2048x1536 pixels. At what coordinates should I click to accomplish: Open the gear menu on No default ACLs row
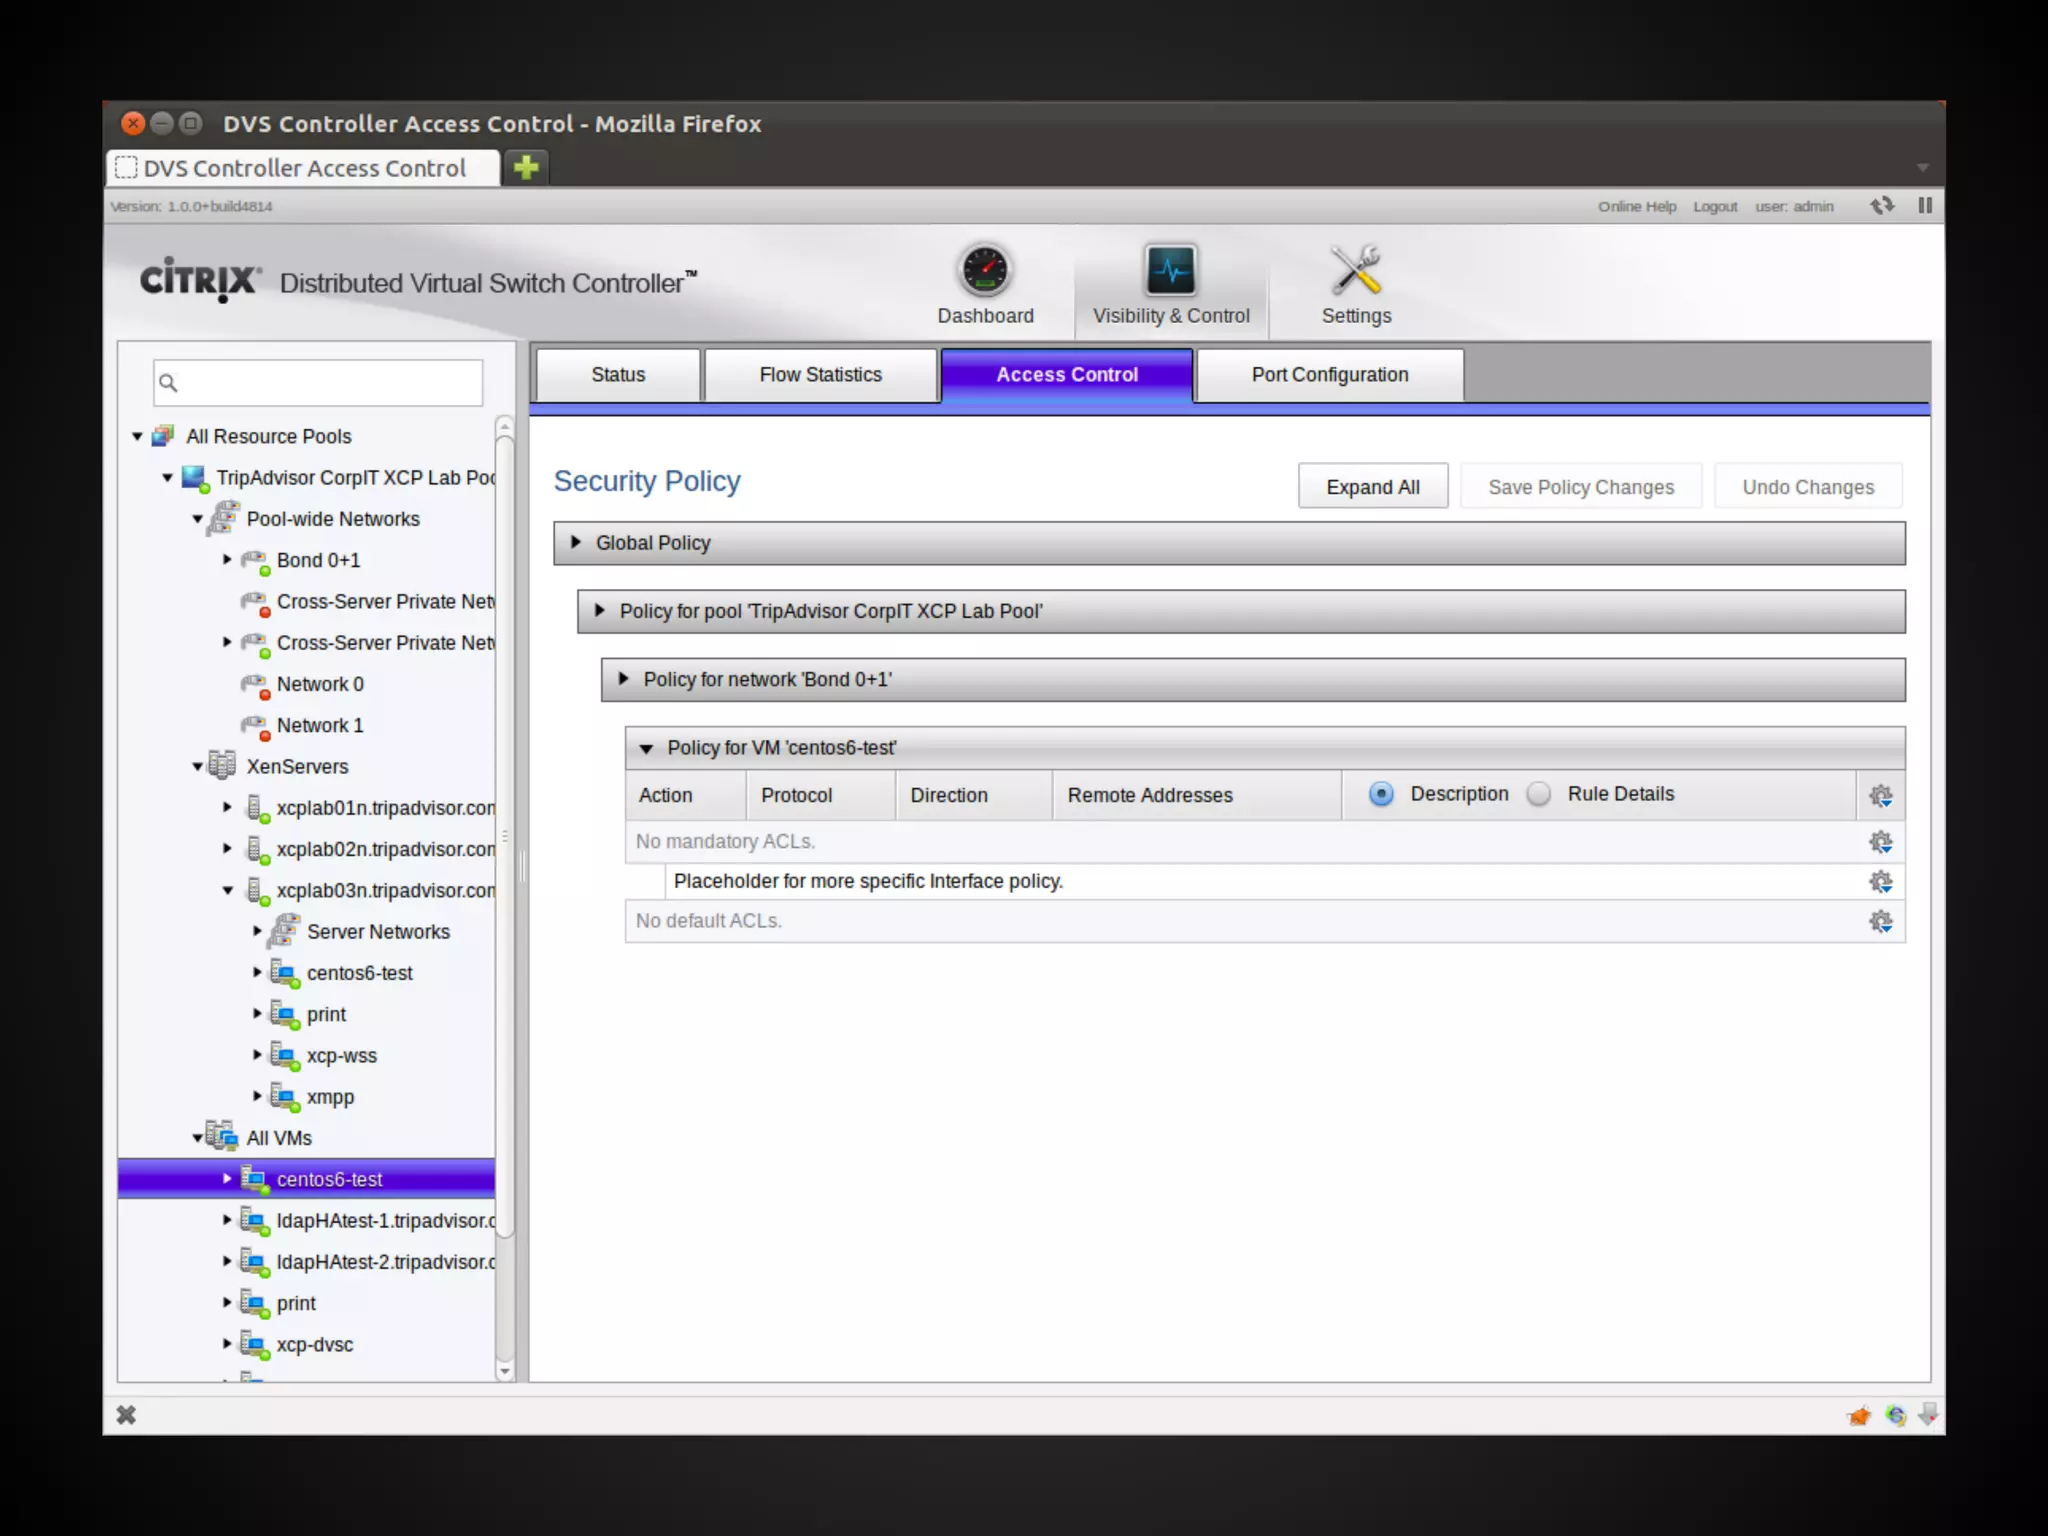tap(1880, 921)
